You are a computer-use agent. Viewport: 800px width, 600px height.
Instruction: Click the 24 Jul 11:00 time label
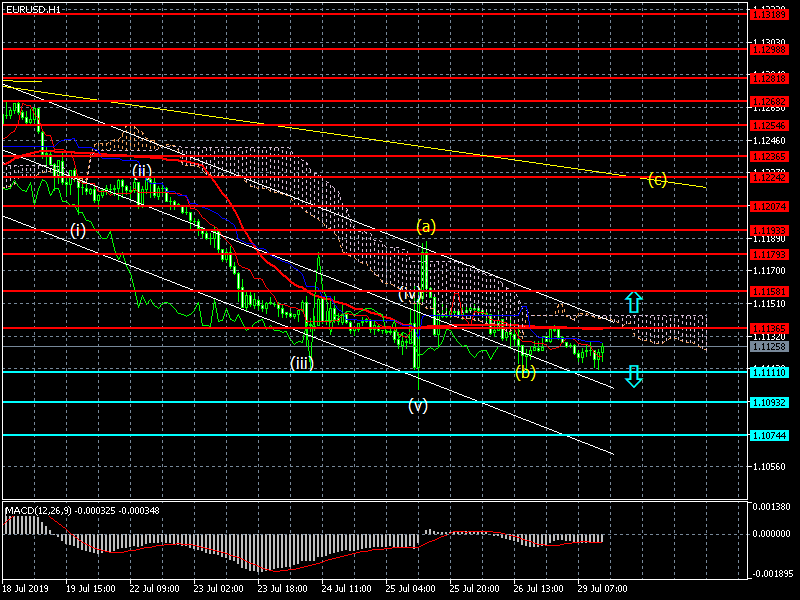tap(346, 589)
